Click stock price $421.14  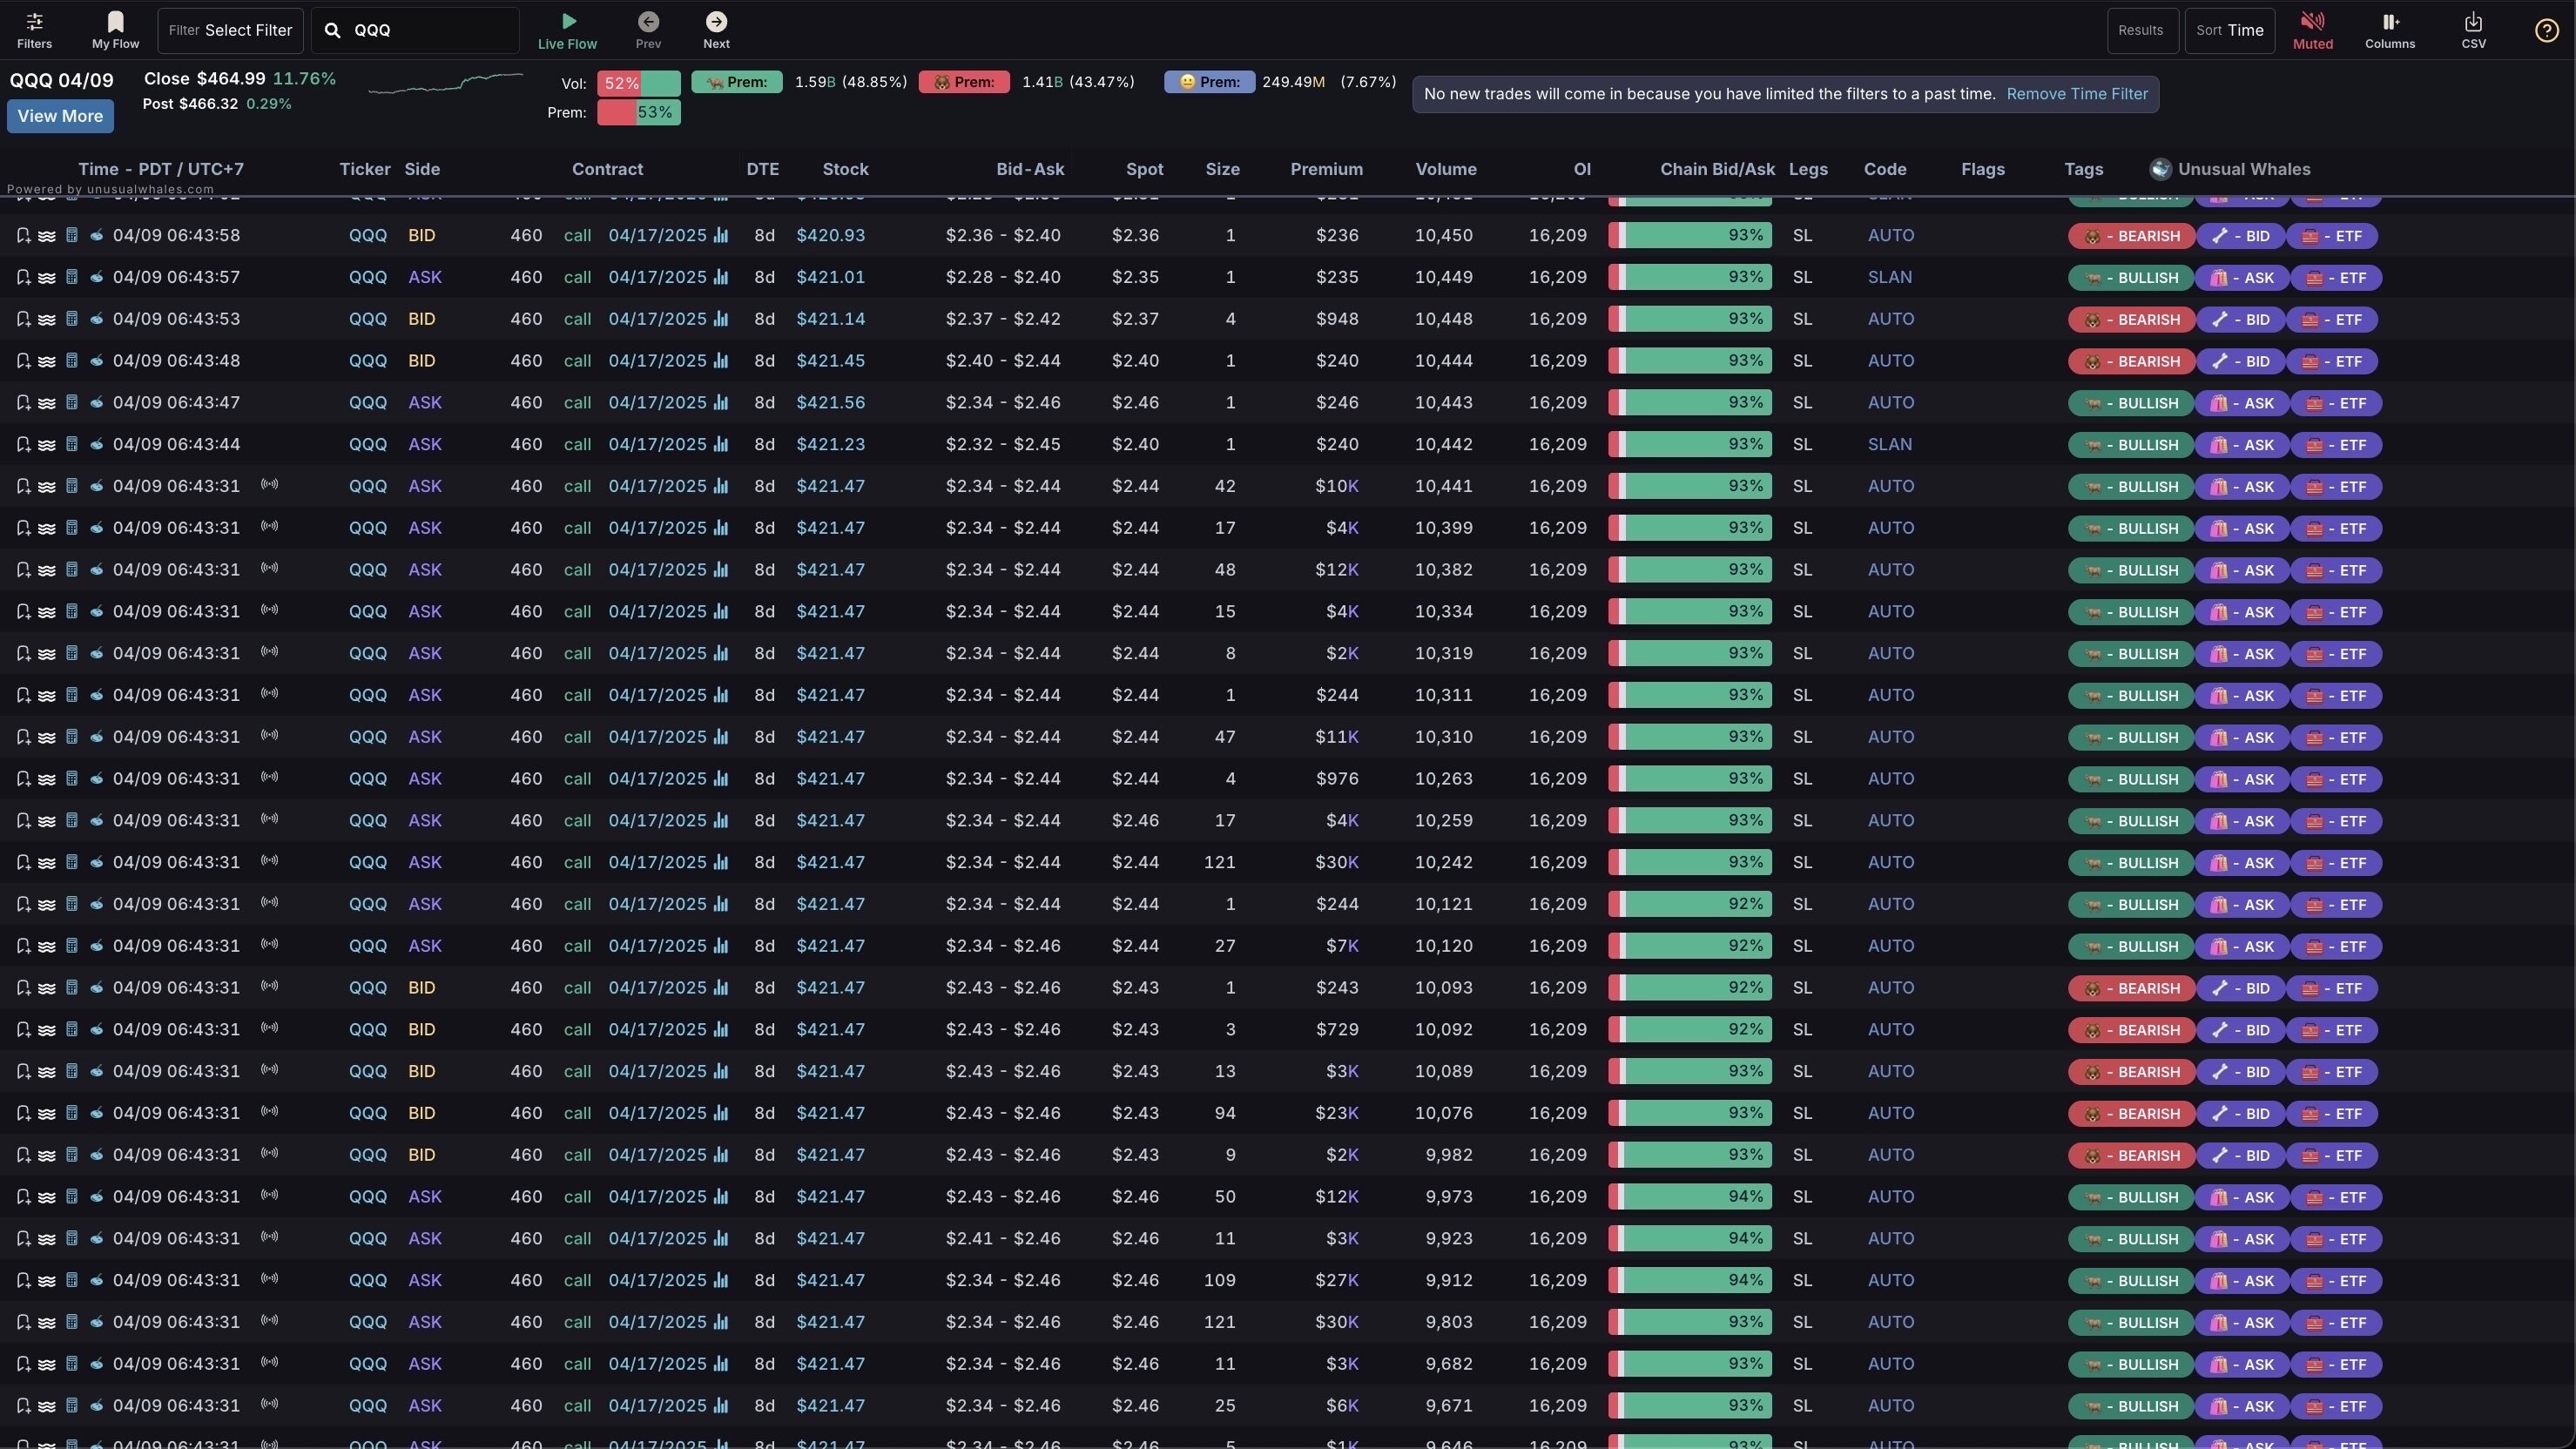click(830, 319)
